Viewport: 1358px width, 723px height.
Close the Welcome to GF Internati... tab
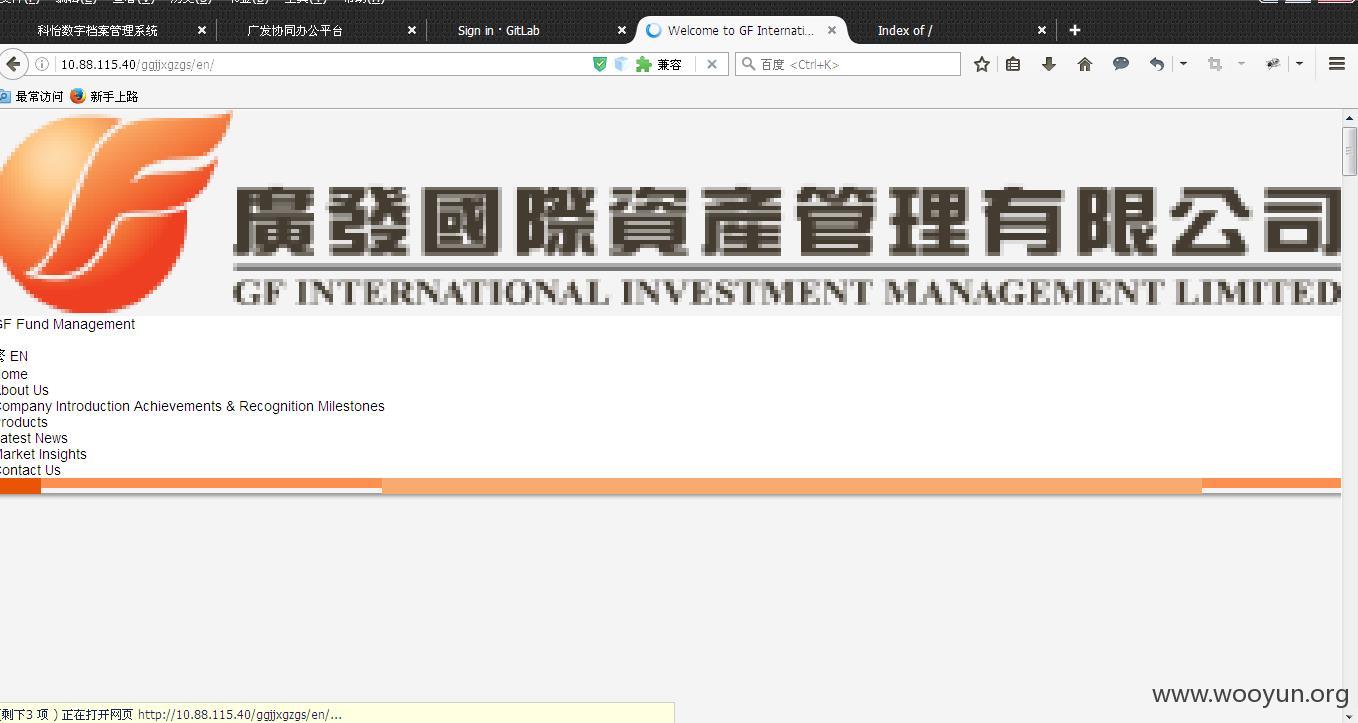point(832,31)
